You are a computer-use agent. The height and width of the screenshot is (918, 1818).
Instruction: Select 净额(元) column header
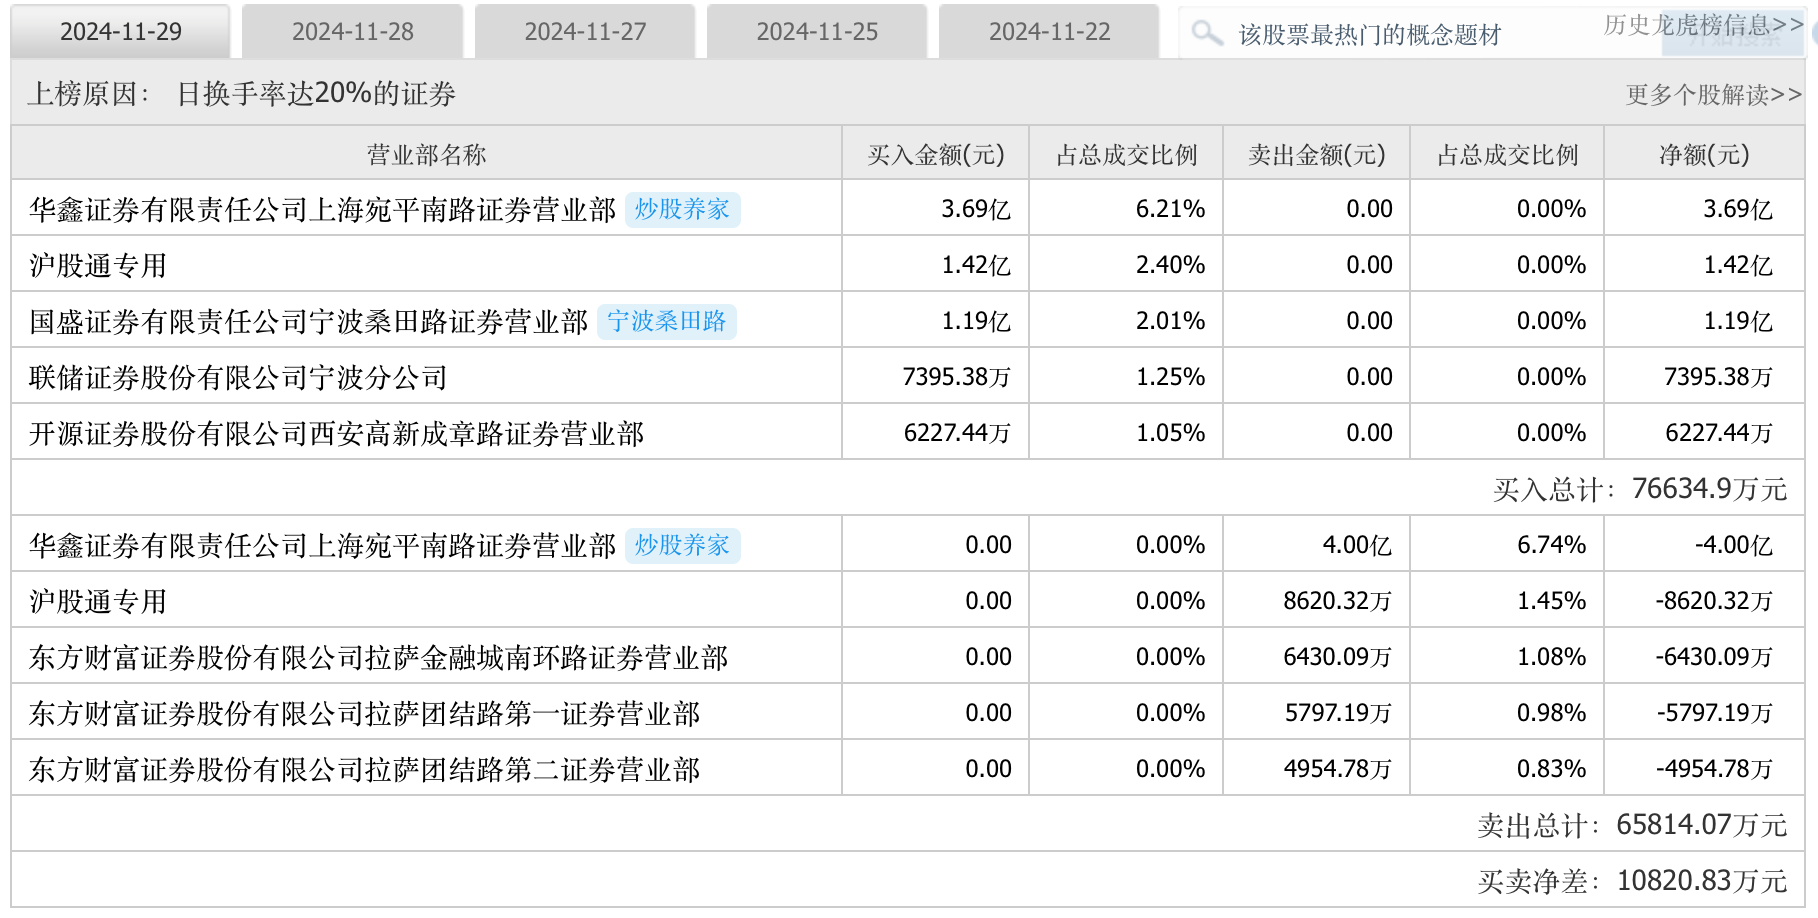point(1704,154)
